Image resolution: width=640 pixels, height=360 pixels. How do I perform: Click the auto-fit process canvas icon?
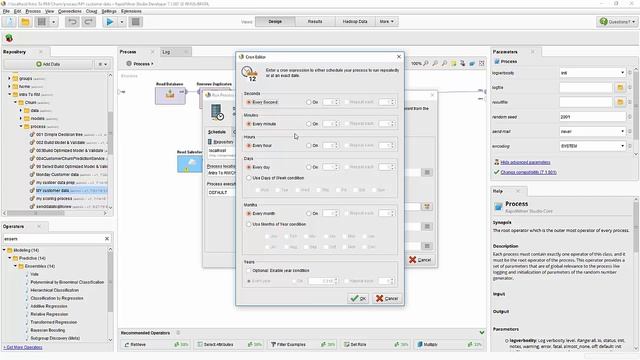(482, 63)
